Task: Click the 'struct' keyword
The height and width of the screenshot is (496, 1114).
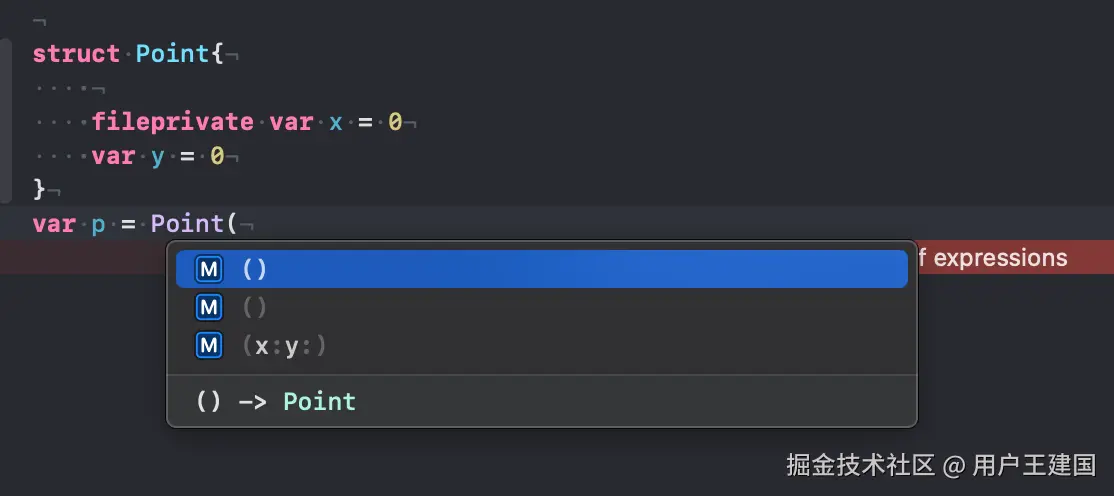Action: click(x=76, y=53)
